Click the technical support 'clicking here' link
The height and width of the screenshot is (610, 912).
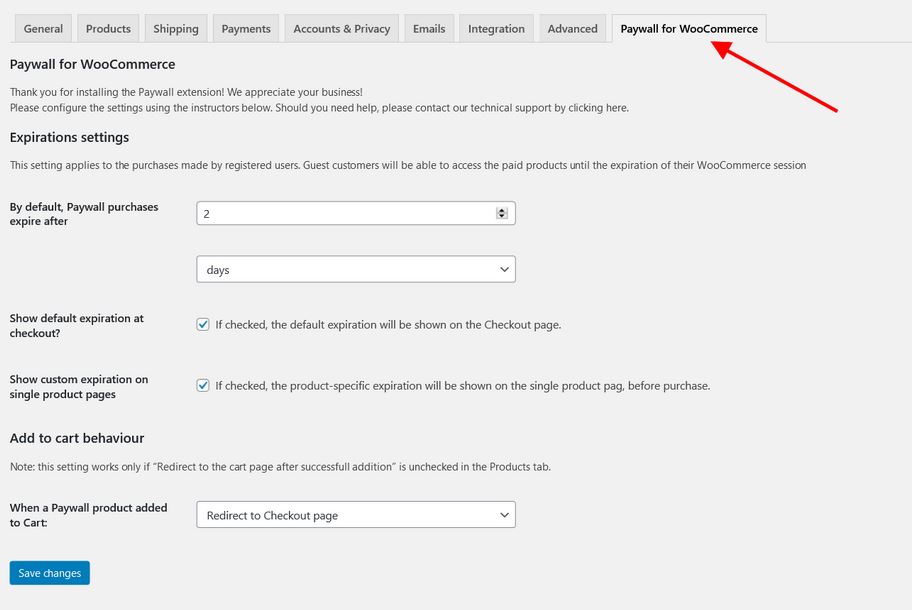598,108
